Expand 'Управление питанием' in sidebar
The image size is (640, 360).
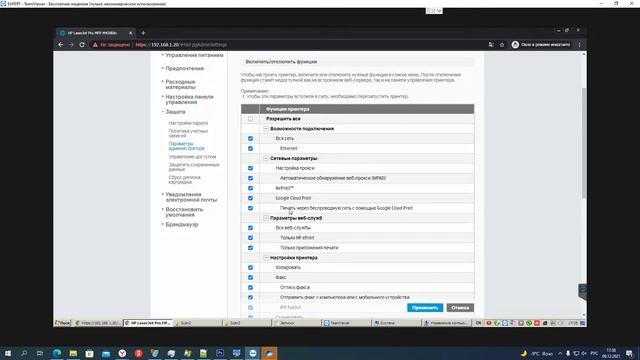click(194, 55)
